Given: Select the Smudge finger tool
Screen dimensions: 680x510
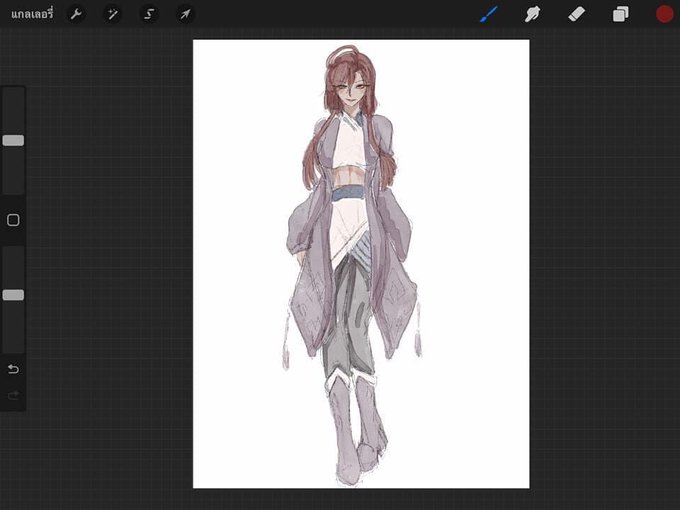Looking at the screenshot, I should tap(533, 14).
